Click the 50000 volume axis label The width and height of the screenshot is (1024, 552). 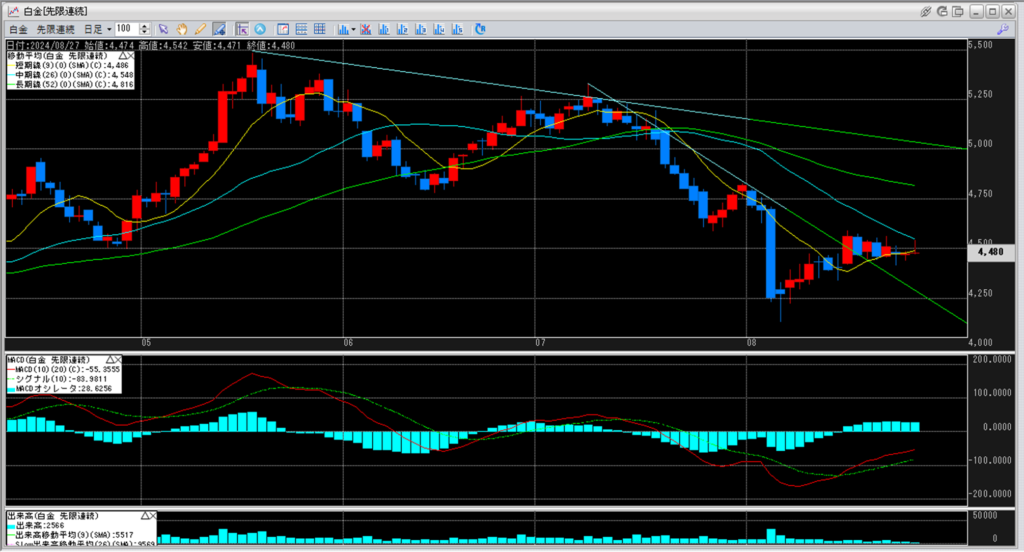[985, 515]
